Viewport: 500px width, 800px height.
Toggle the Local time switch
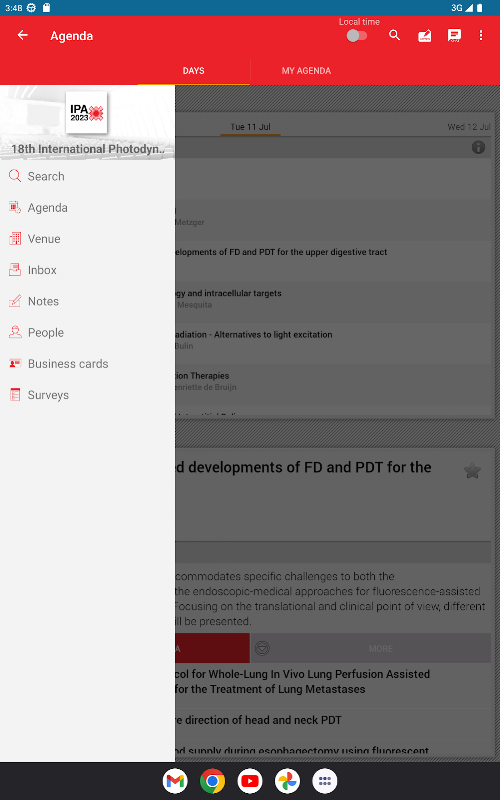click(x=357, y=36)
